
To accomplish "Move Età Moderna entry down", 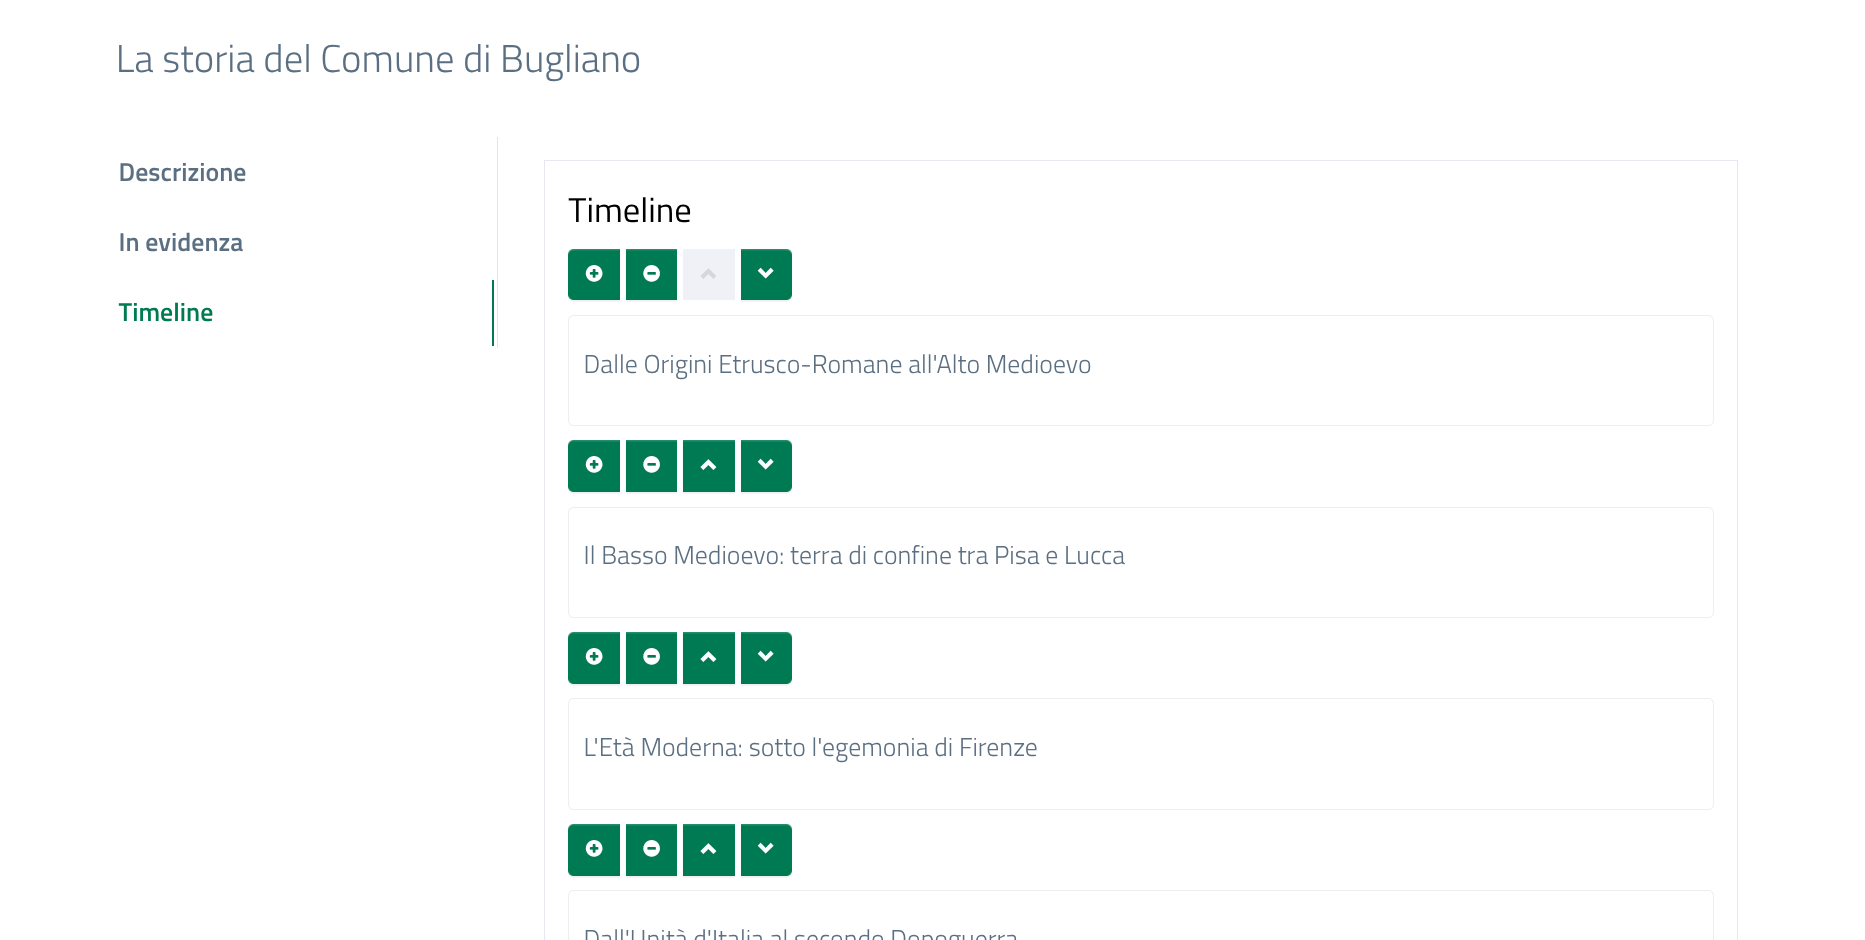I will (766, 658).
